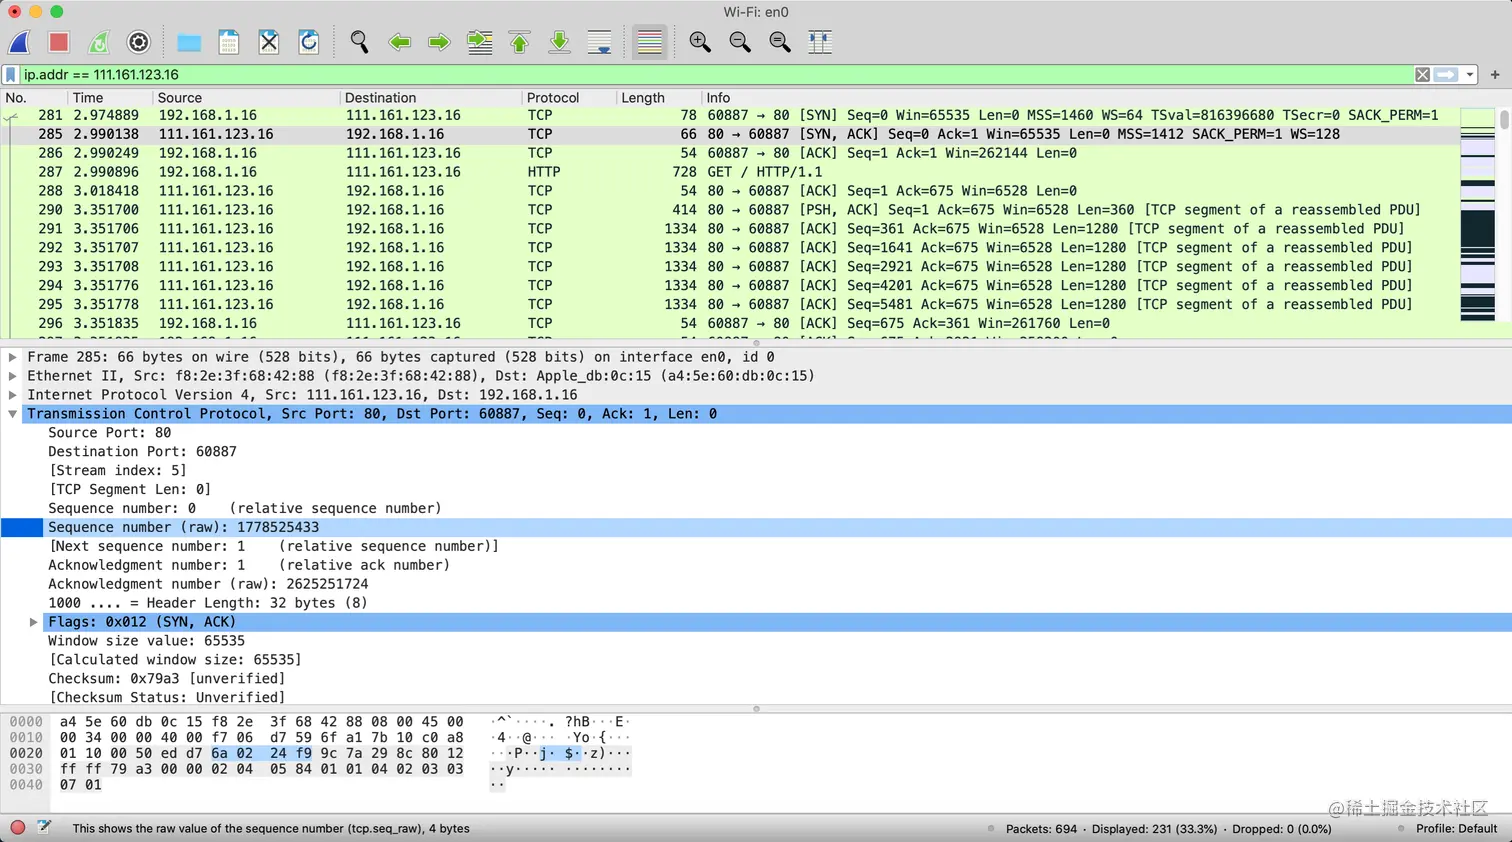The width and height of the screenshot is (1512, 842).
Task: Select Window size value: 65535
Action: point(147,641)
